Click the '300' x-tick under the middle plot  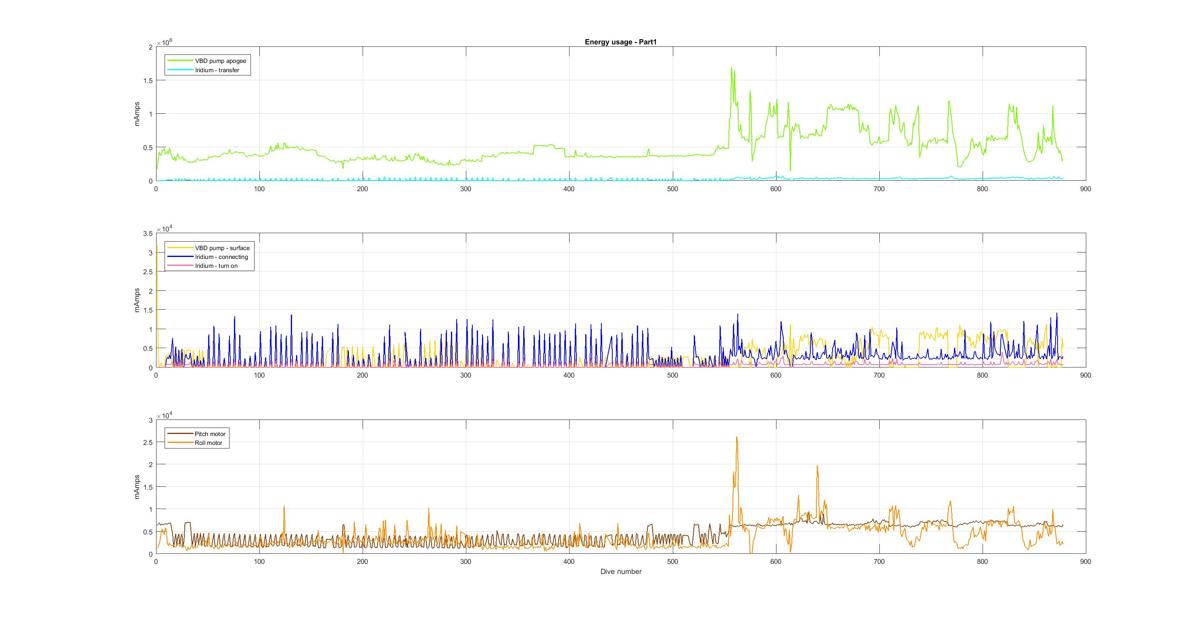465,376
